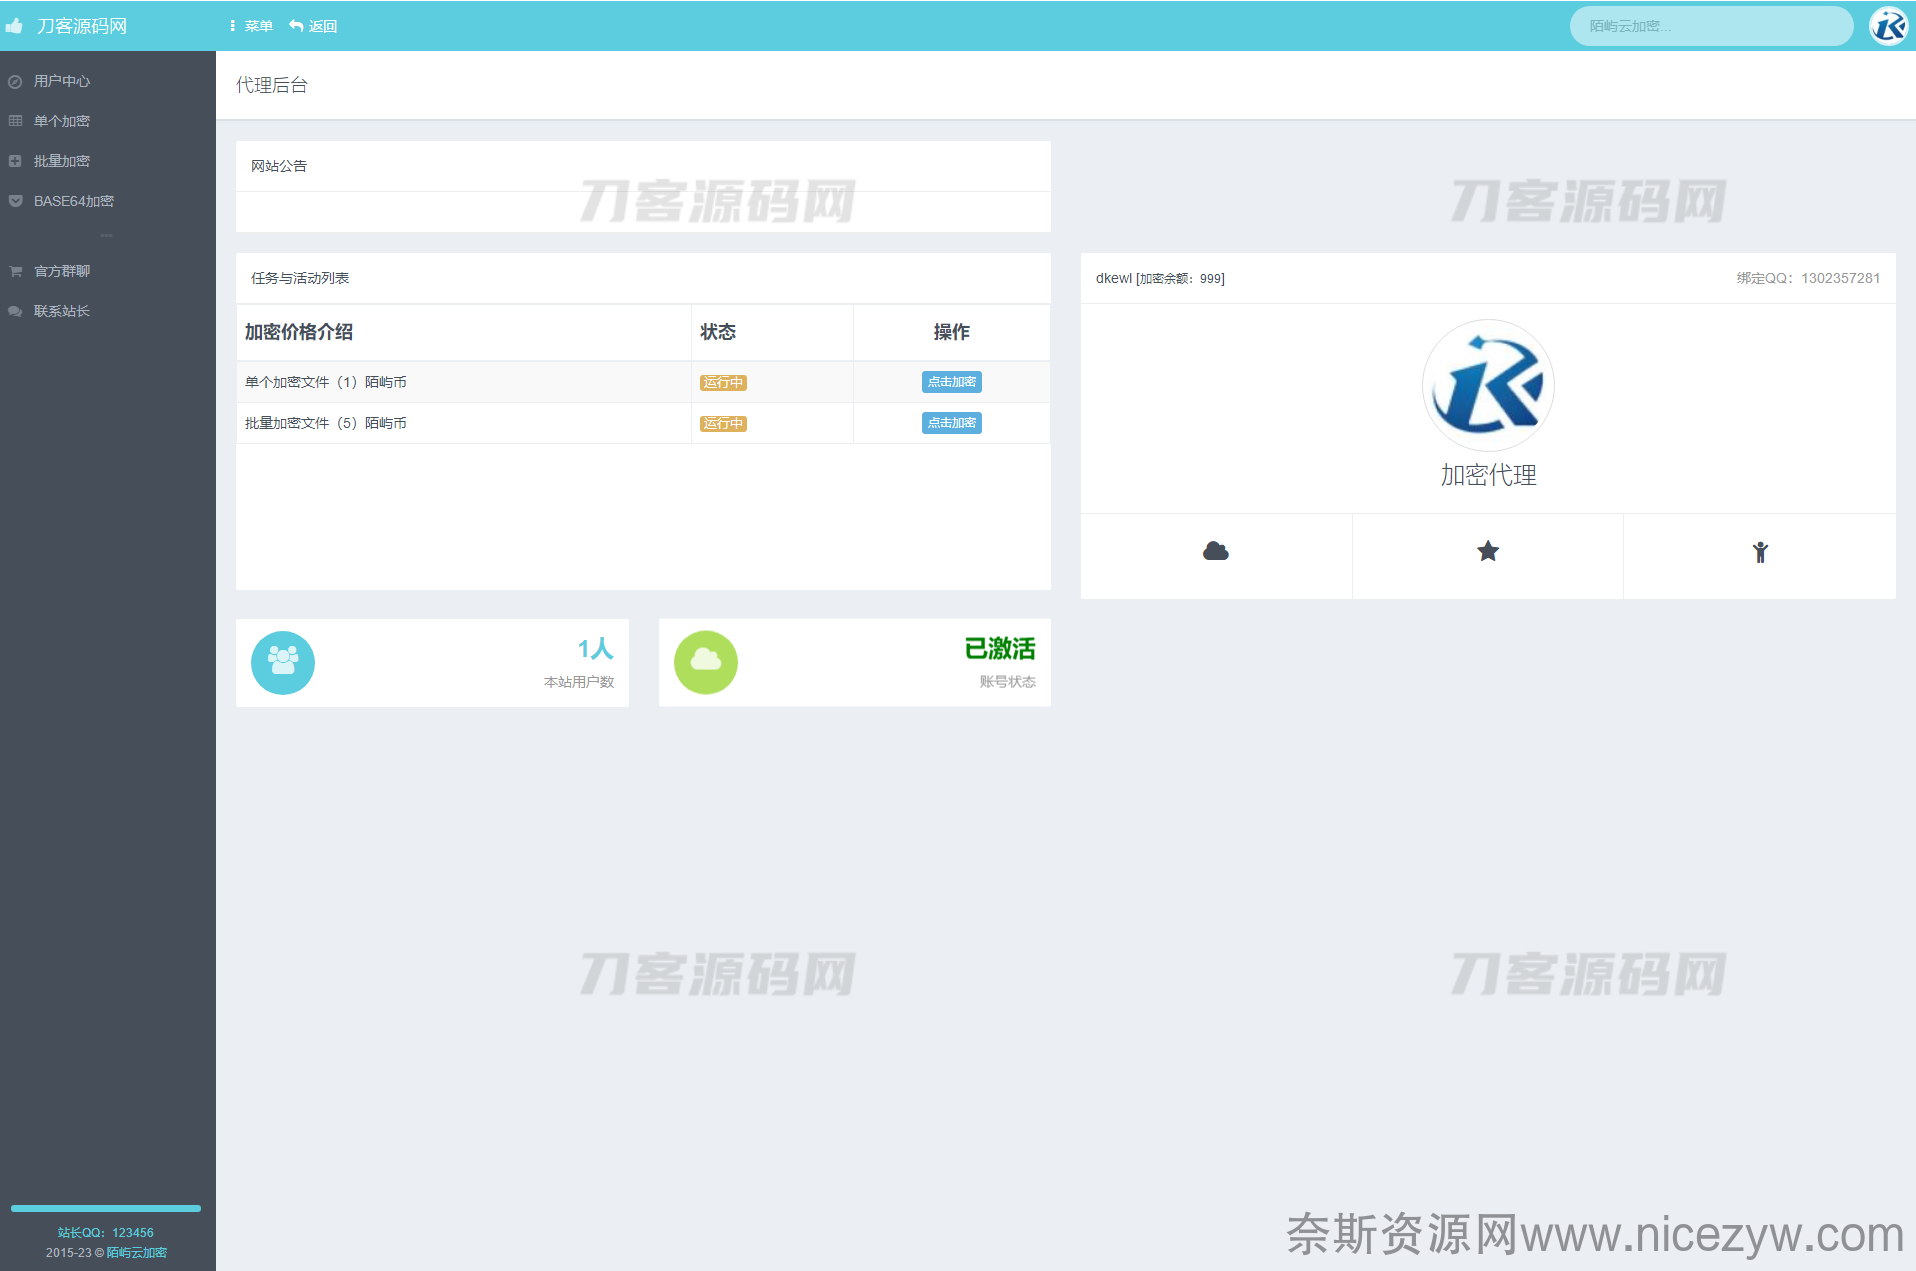The width and height of the screenshot is (1916, 1271).
Task: Click the users group icon in 本站用户数 card
Action: point(283,662)
